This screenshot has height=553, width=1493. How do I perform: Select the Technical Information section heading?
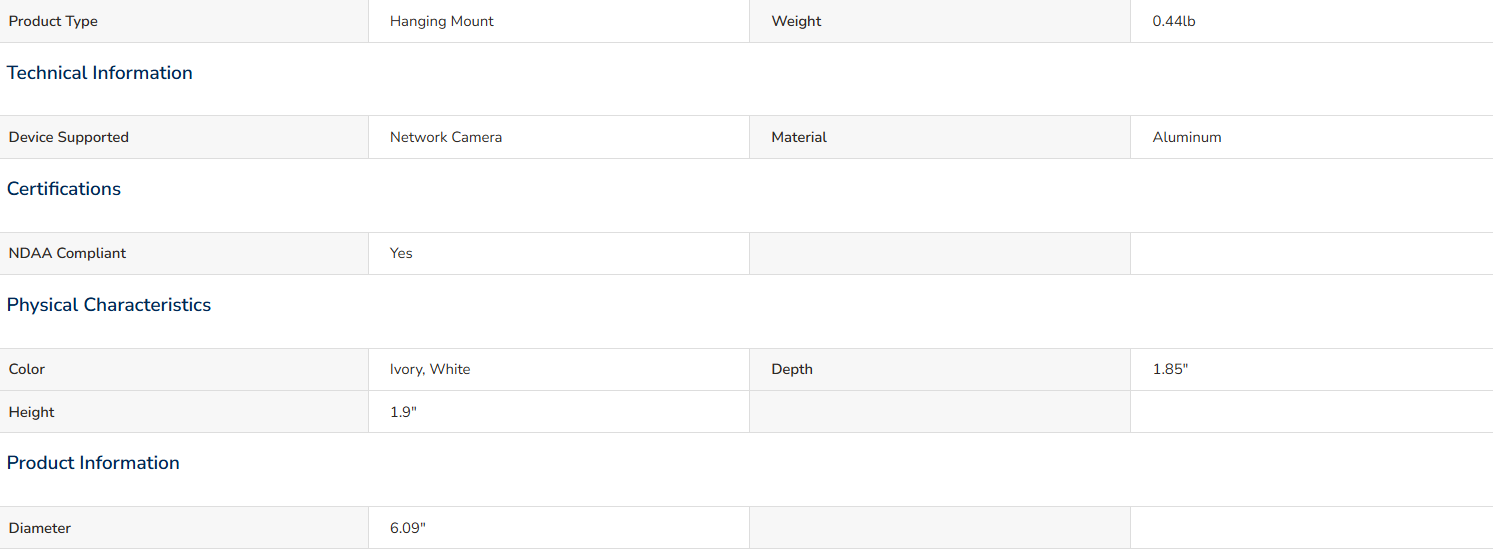100,73
